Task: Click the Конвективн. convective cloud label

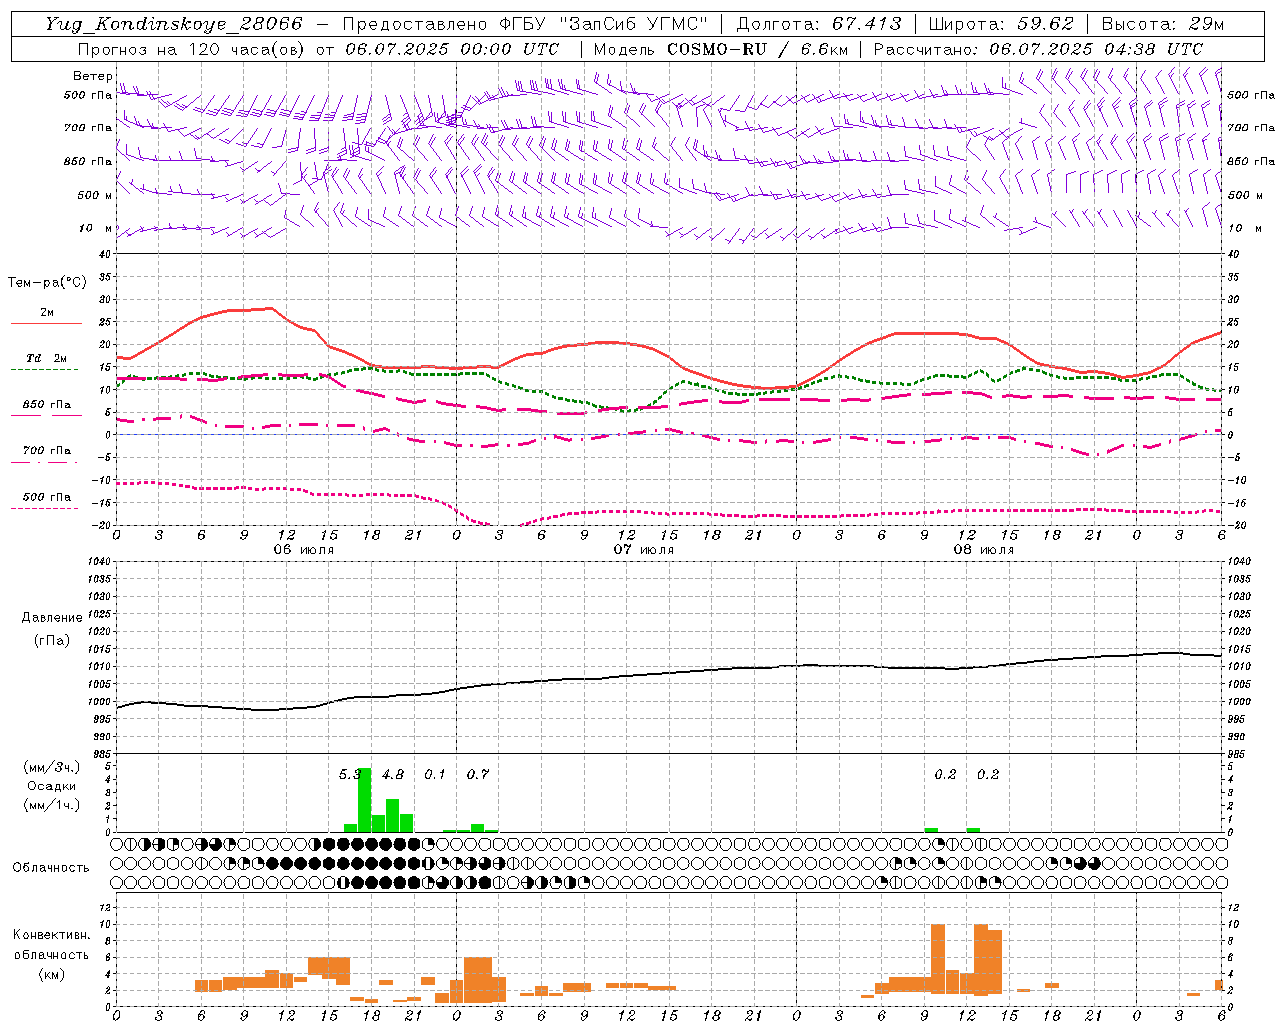Action: [x=51, y=935]
